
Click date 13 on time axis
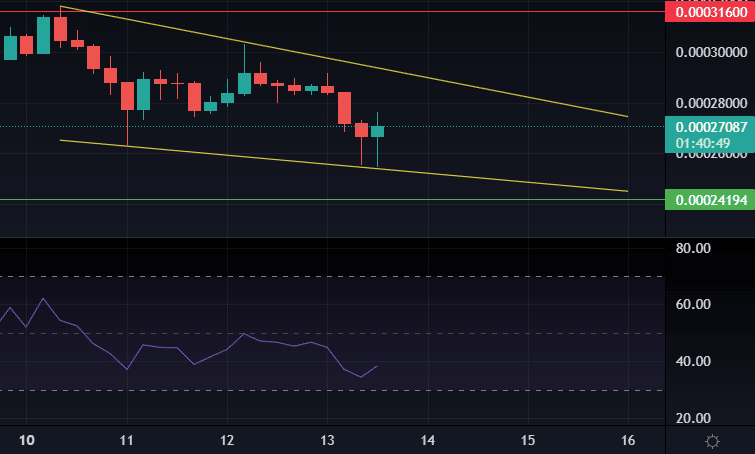coord(327,440)
